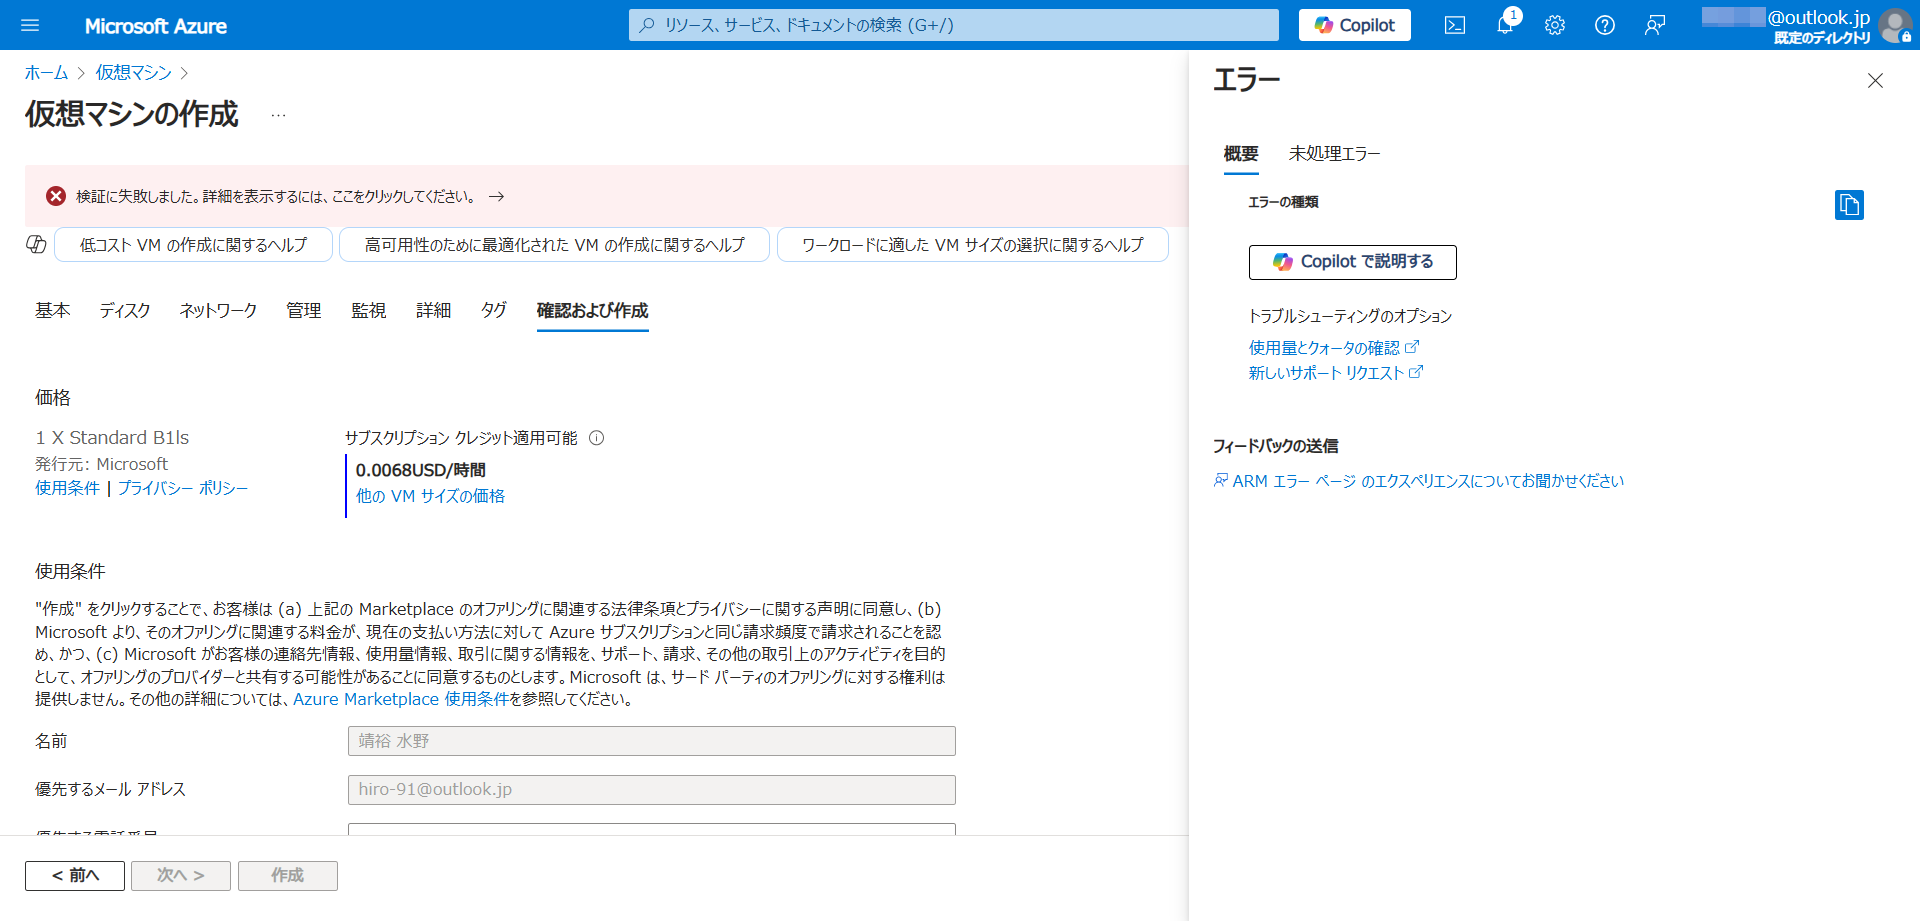
Task: Select the ネットワーク tab
Action: (x=218, y=311)
